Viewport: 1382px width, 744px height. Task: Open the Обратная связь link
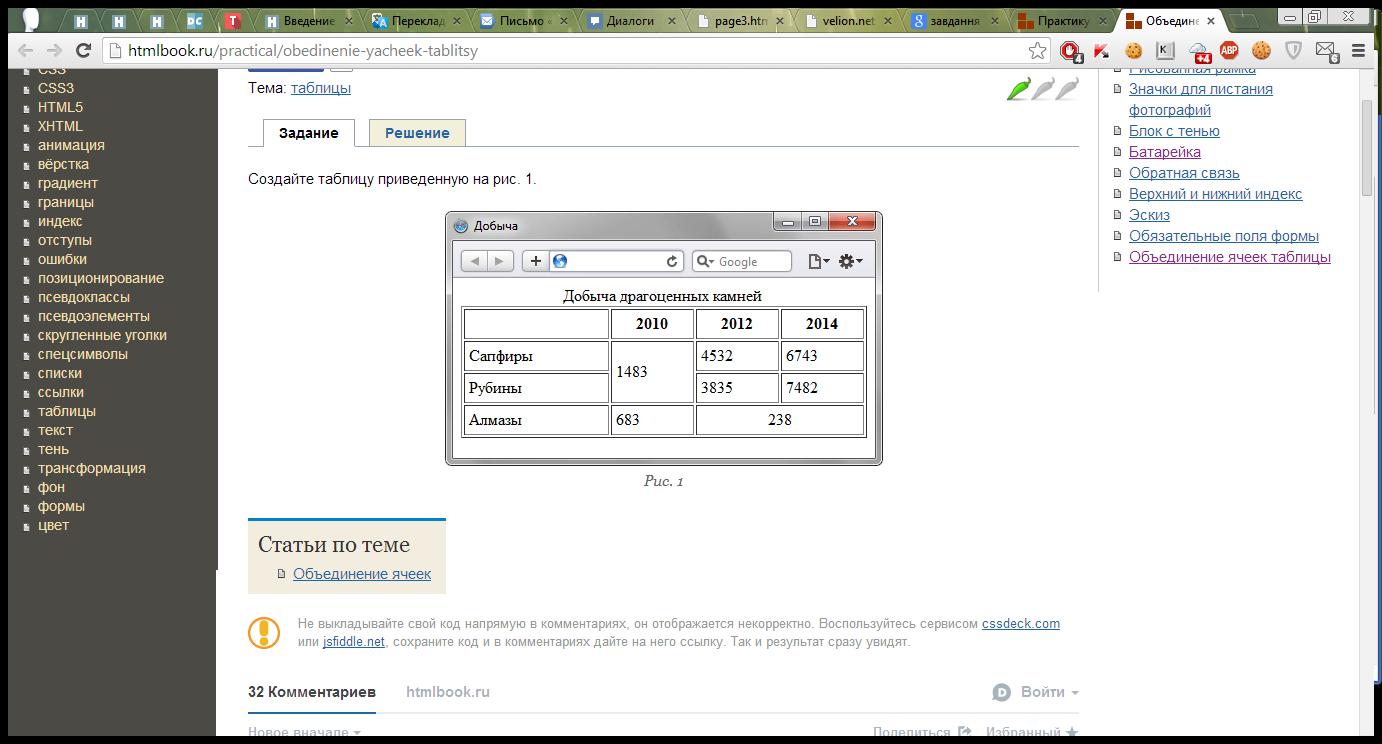(1184, 173)
